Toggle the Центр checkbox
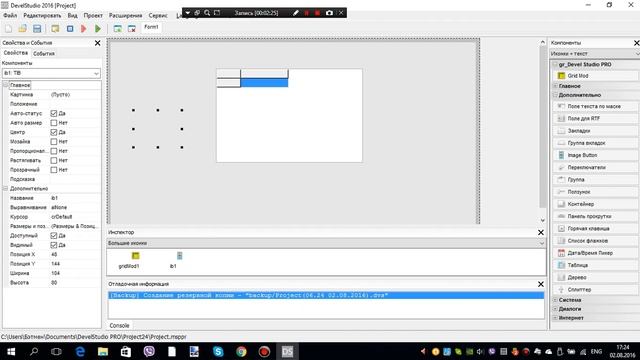Viewport: 640px width, 360px height. point(53,132)
